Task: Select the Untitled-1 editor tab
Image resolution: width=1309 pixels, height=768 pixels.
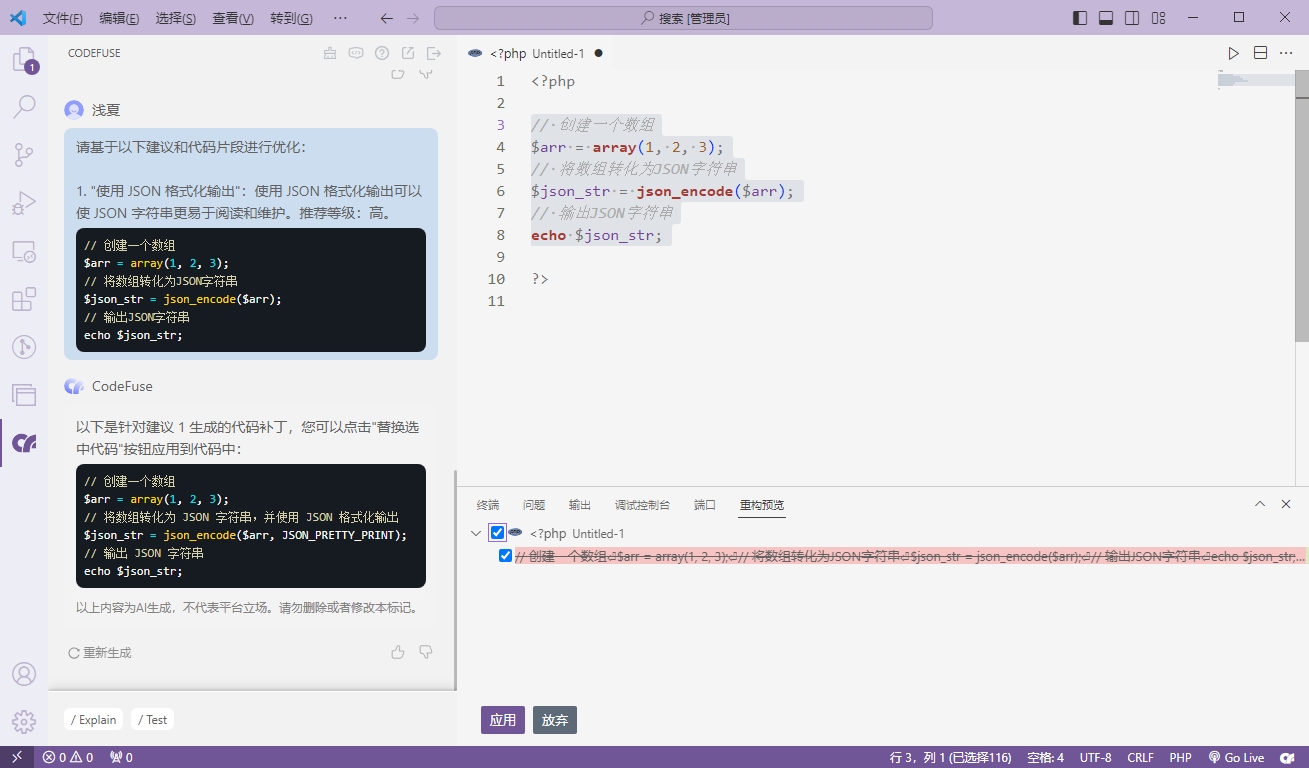Action: pyautogui.click(x=536, y=53)
